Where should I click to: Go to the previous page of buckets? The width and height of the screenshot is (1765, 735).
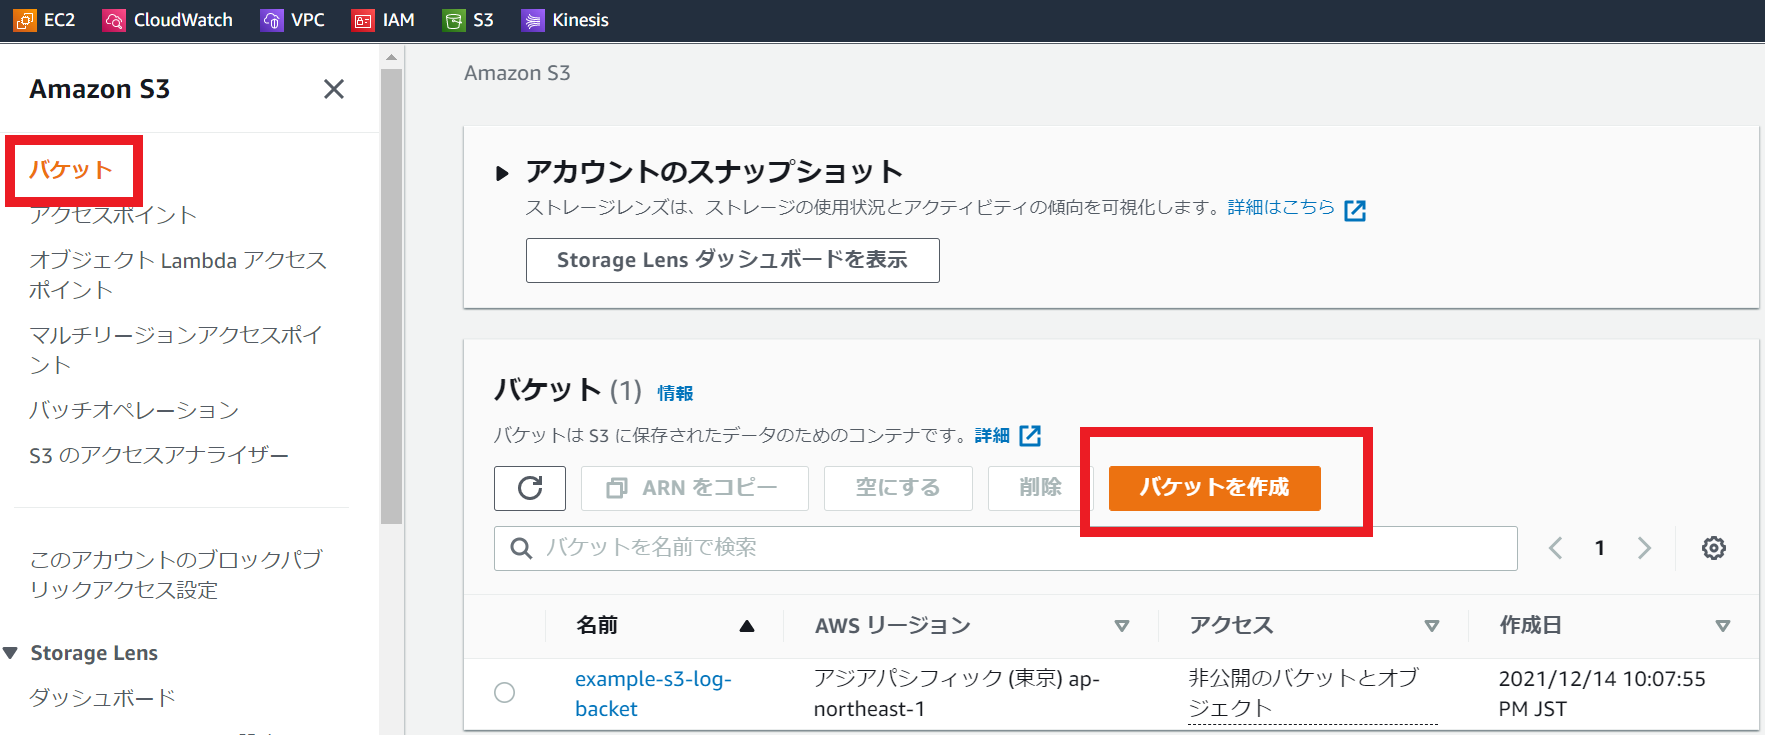1556,548
